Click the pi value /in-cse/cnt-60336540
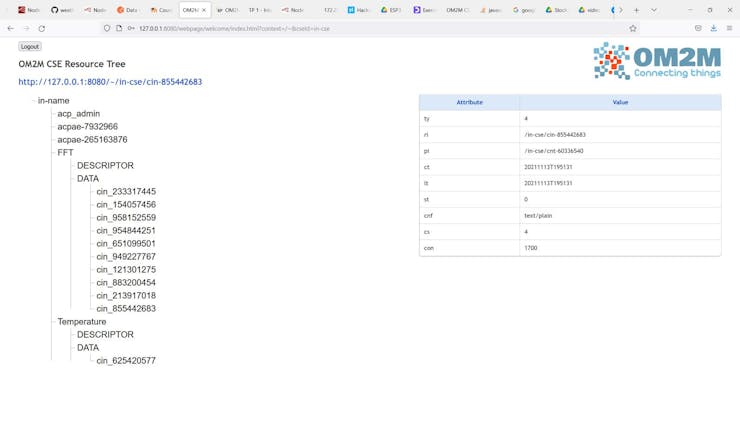Viewport: 740px width, 442px height. pos(554,151)
